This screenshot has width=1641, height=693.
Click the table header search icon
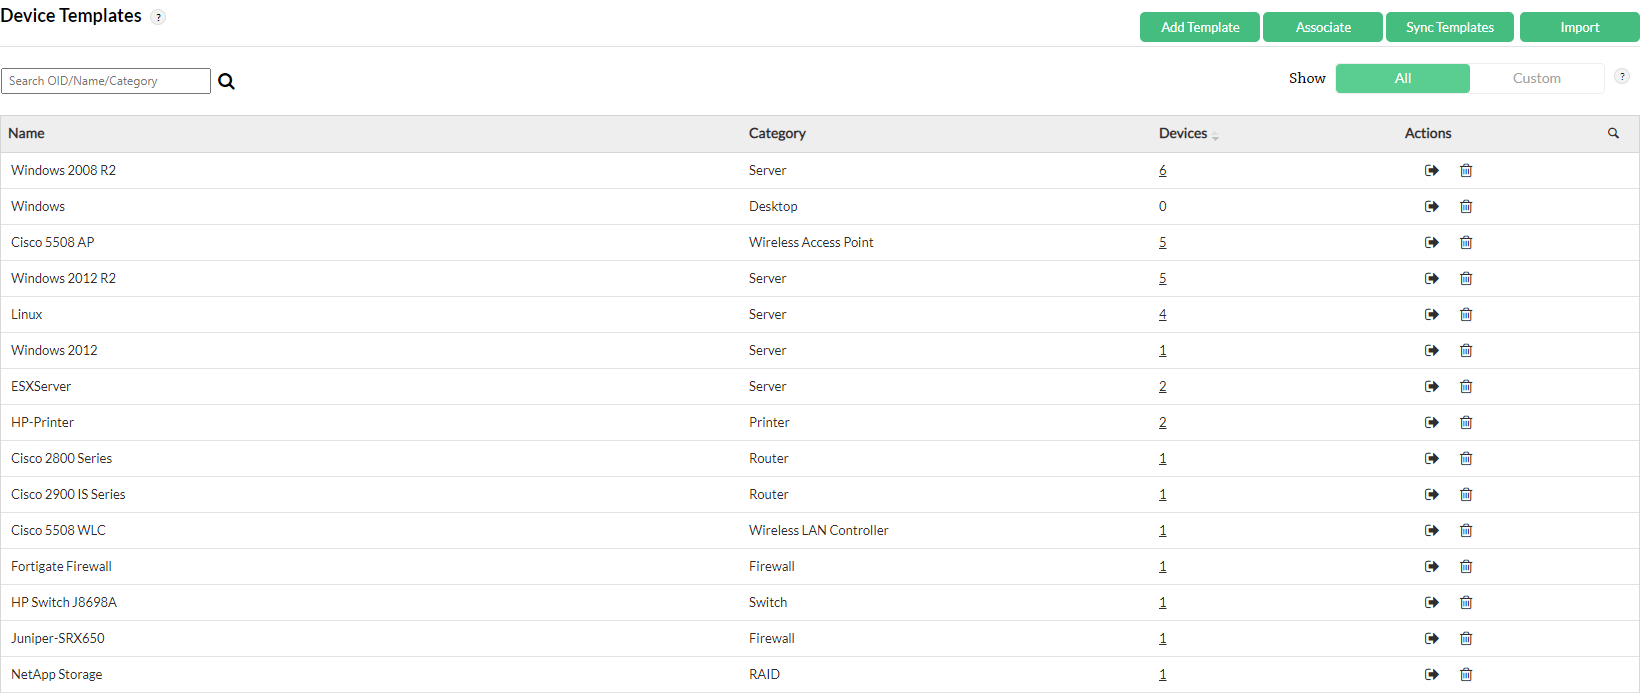pos(1613,133)
